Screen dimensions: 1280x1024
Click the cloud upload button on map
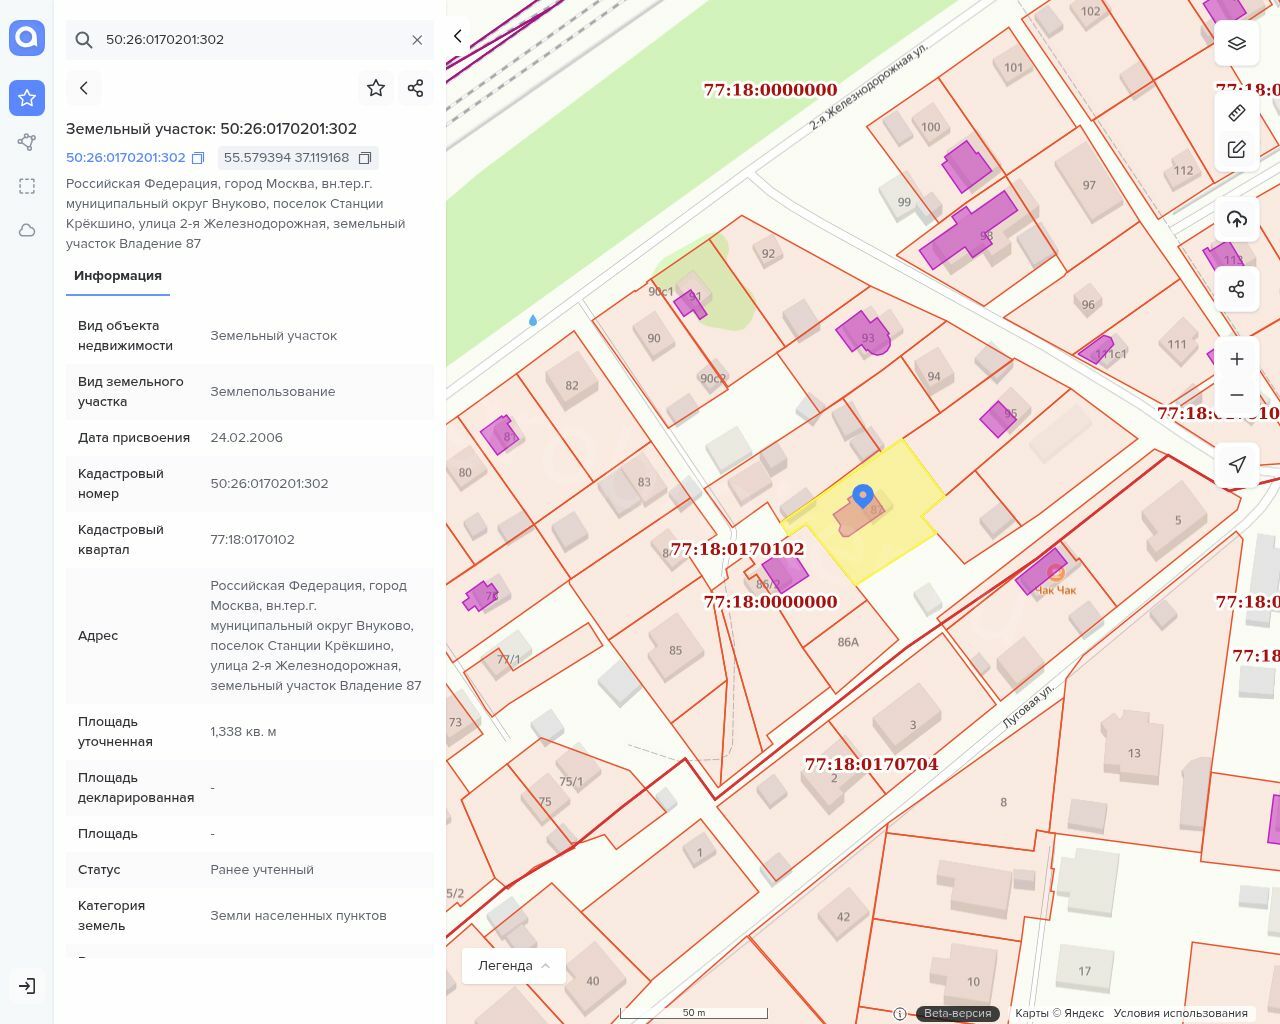pyautogui.click(x=1237, y=219)
